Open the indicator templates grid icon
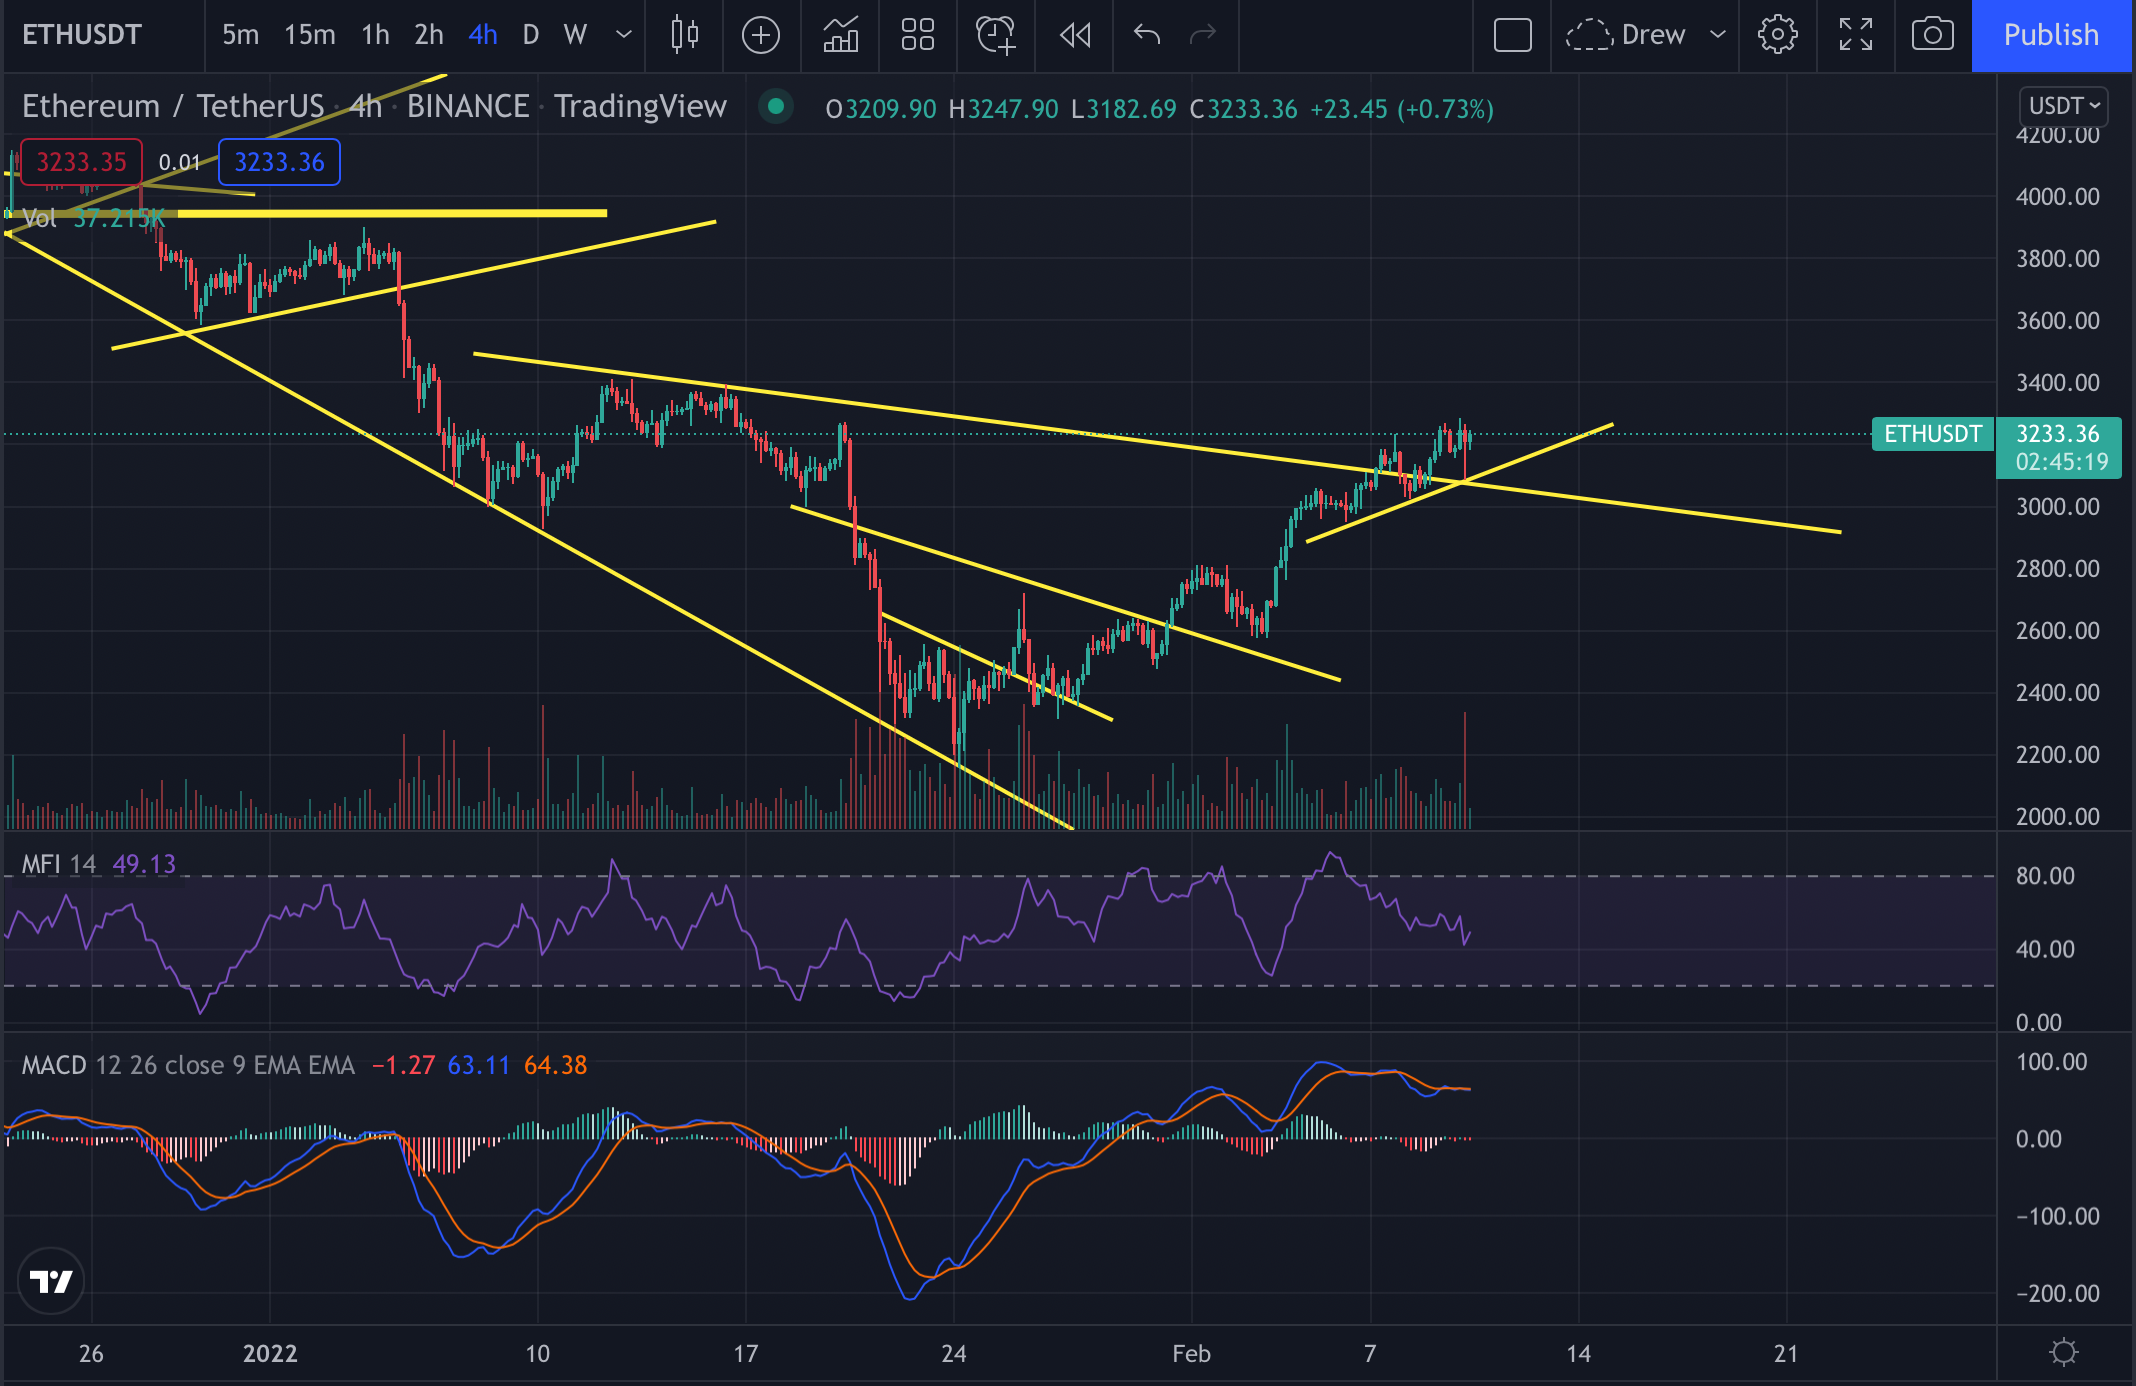This screenshot has width=2136, height=1386. [x=917, y=35]
